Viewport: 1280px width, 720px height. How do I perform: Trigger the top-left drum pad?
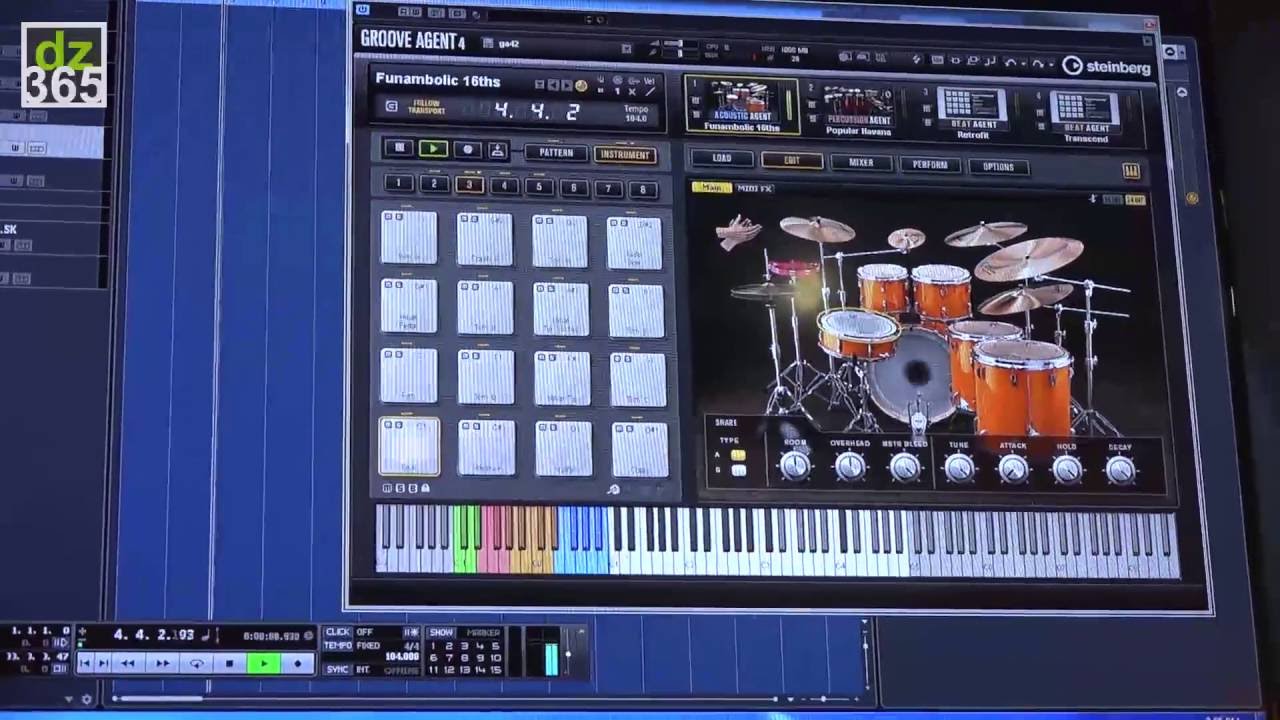pyautogui.click(x=409, y=237)
